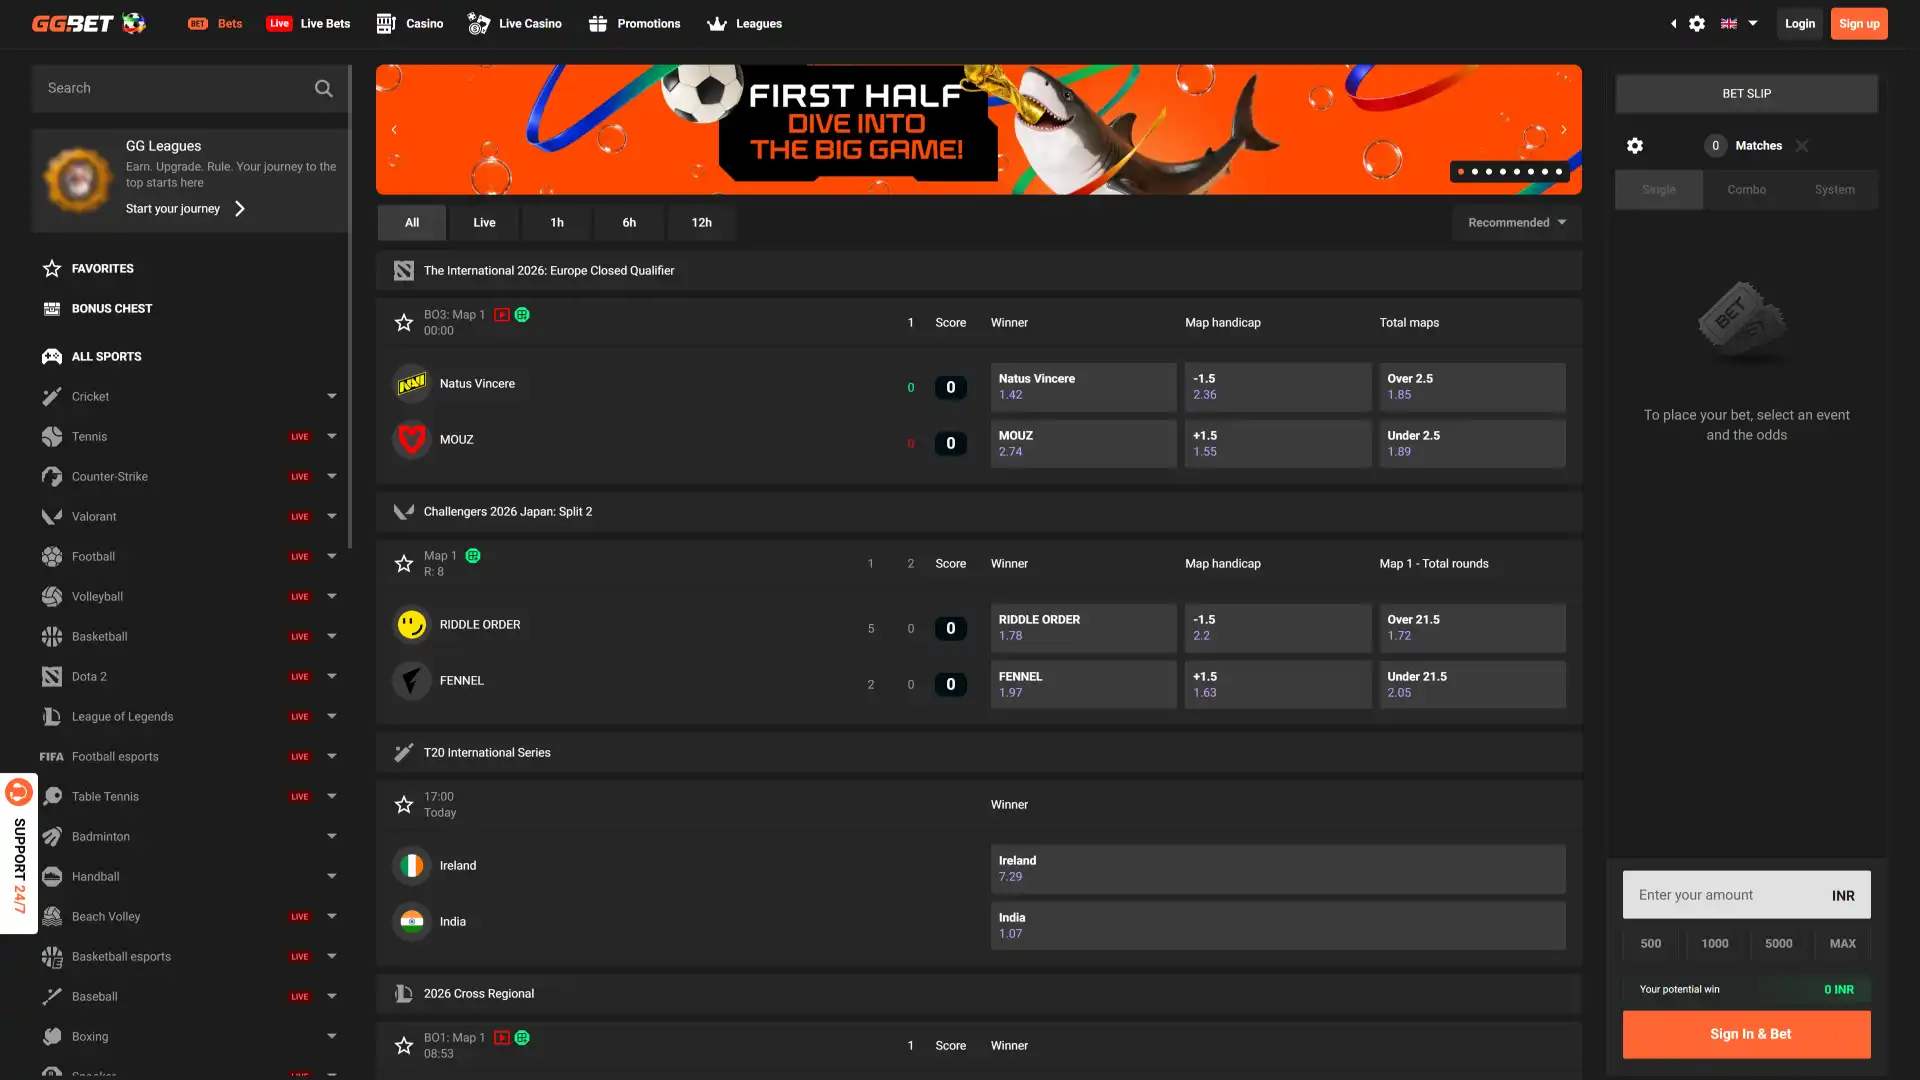The height and width of the screenshot is (1080, 1920).
Task: Click Sign In & Bet
Action: [1746, 1034]
